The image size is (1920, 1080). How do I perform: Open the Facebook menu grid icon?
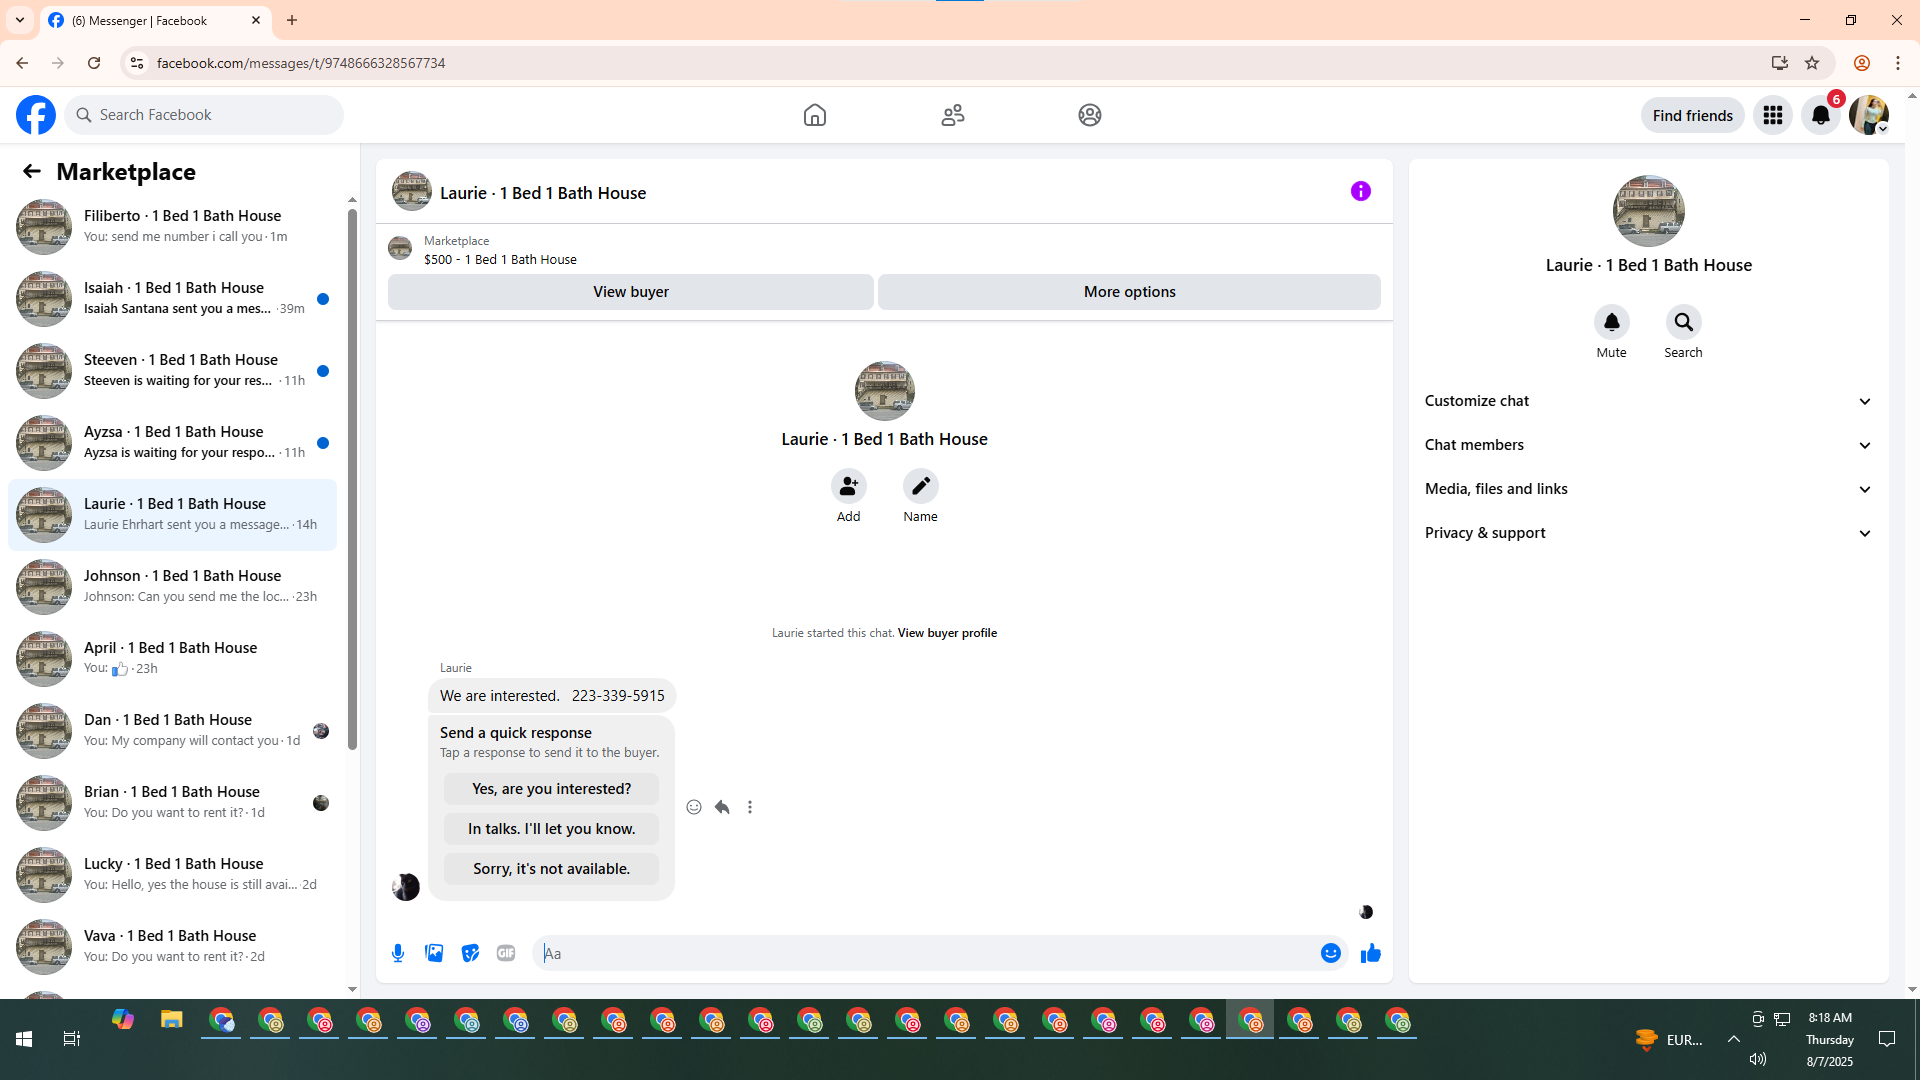coord(1773,115)
